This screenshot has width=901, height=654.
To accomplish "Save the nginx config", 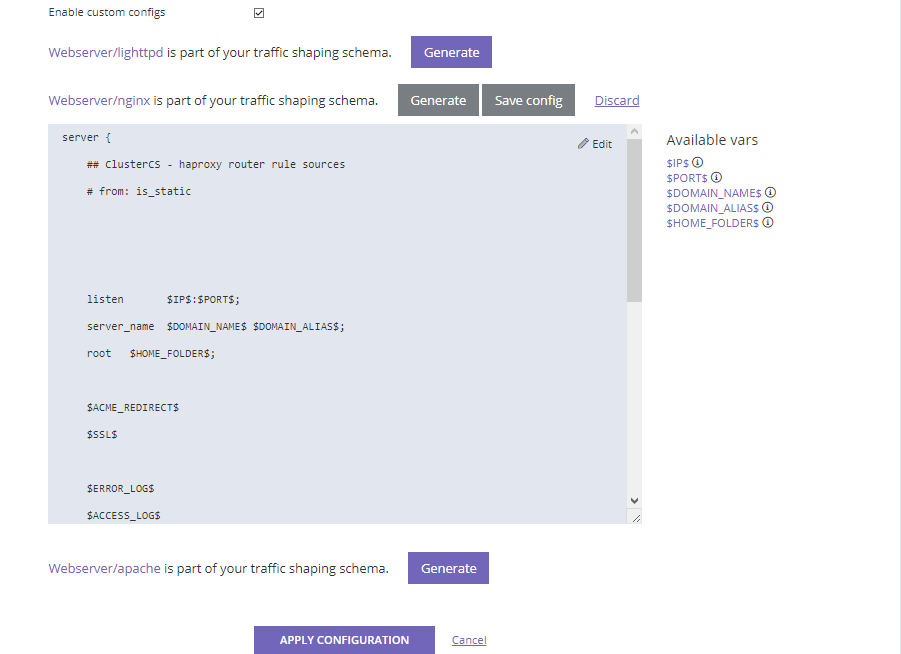I will [x=528, y=100].
